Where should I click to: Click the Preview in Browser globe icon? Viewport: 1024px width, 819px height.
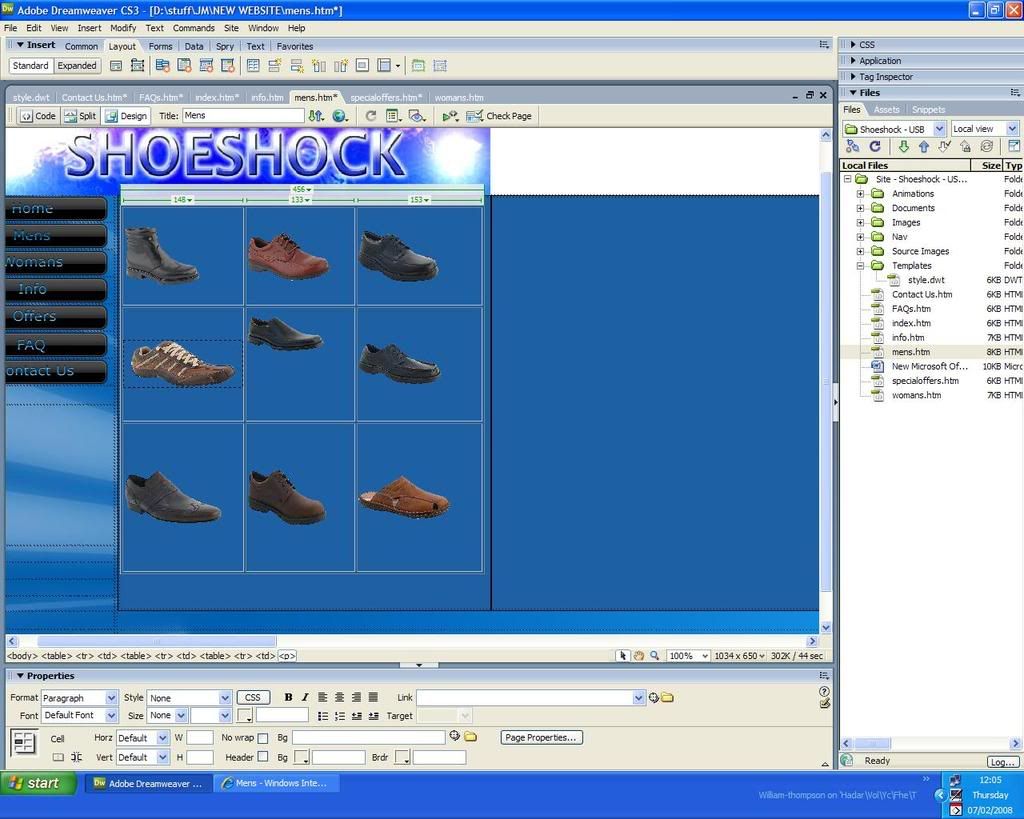click(340, 116)
